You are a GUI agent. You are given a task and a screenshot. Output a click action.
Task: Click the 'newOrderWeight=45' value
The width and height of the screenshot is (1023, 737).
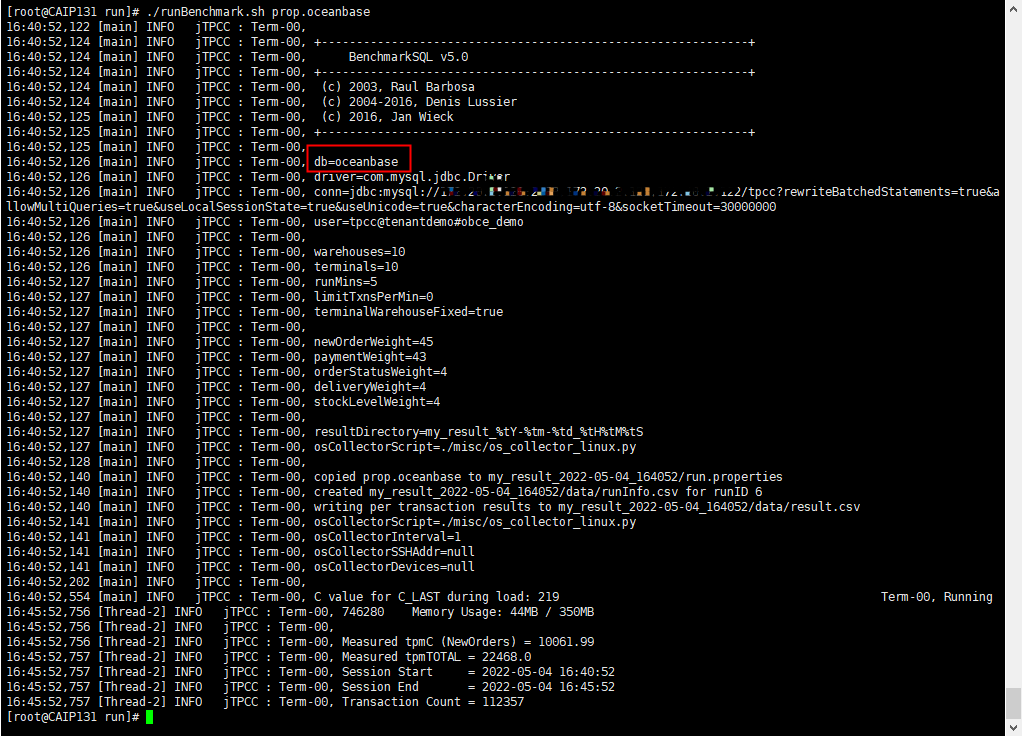point(374,342)
